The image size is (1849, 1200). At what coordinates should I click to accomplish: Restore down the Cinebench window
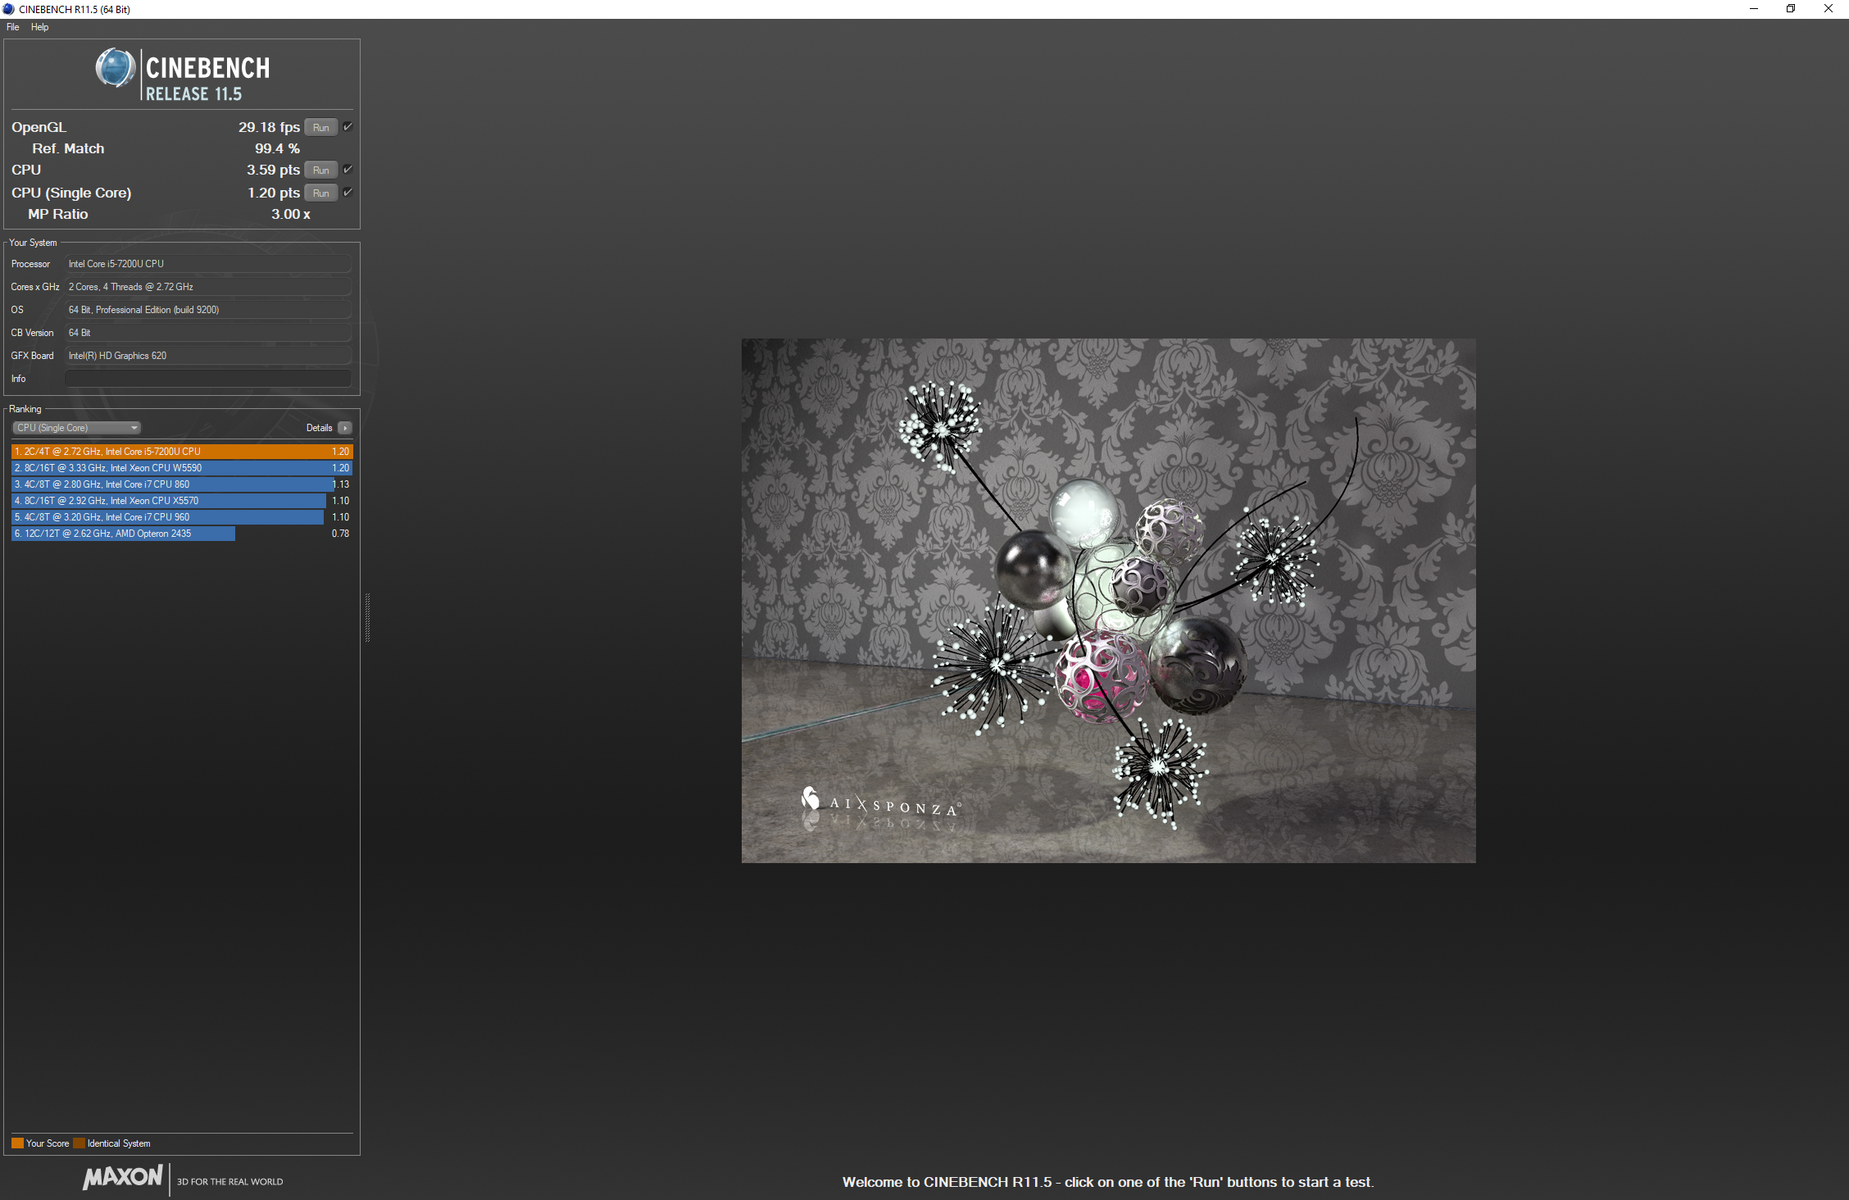point(1790,9)
